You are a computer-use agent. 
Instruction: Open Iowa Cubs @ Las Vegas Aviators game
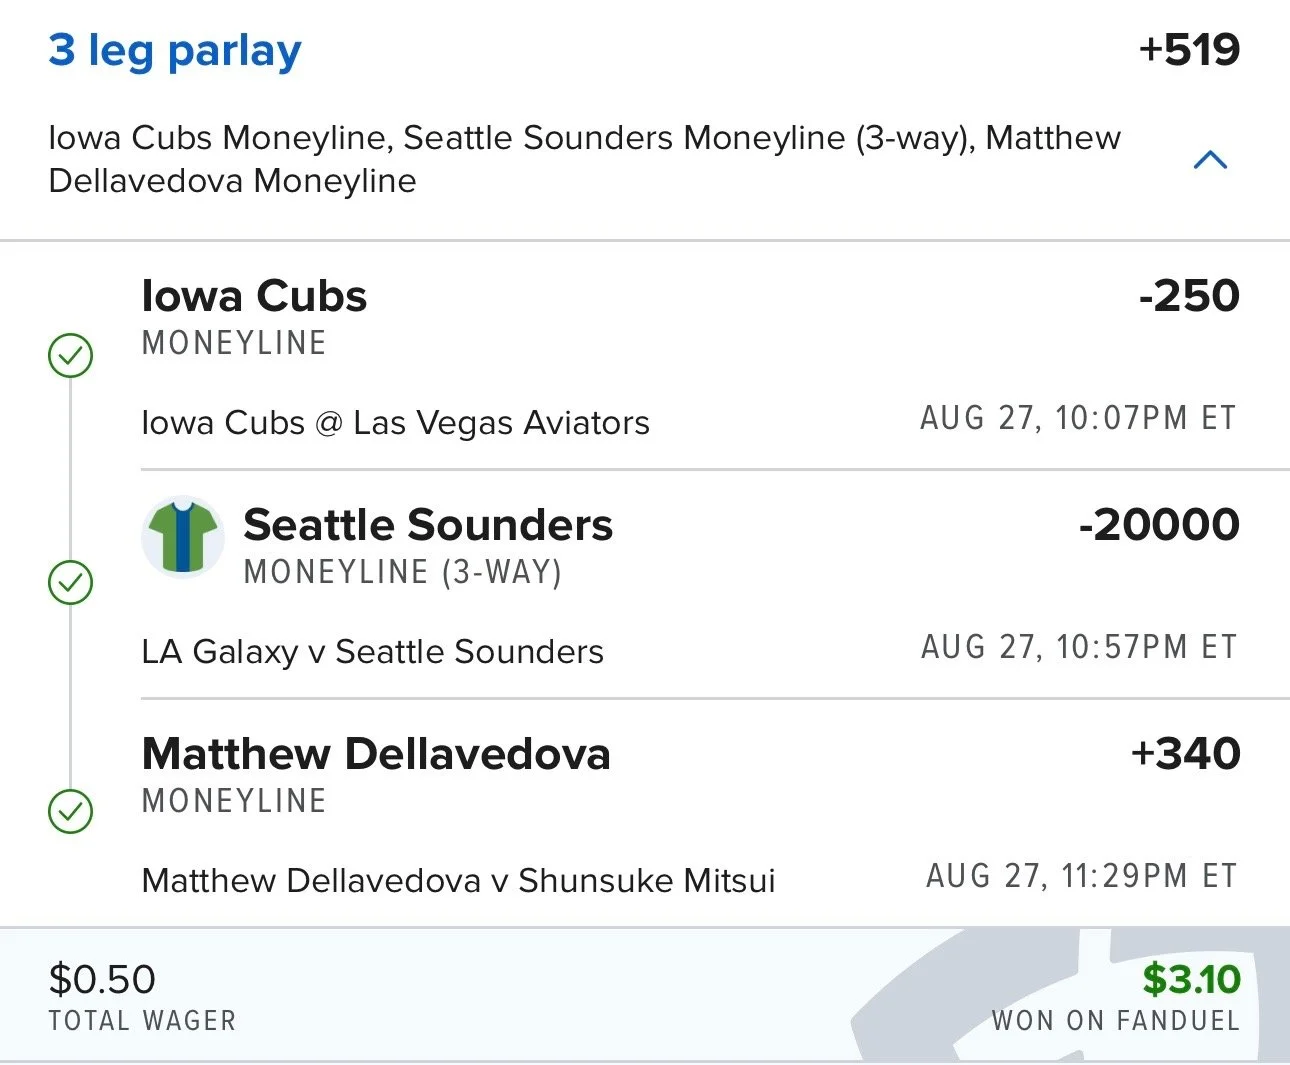tap(395, 423)
